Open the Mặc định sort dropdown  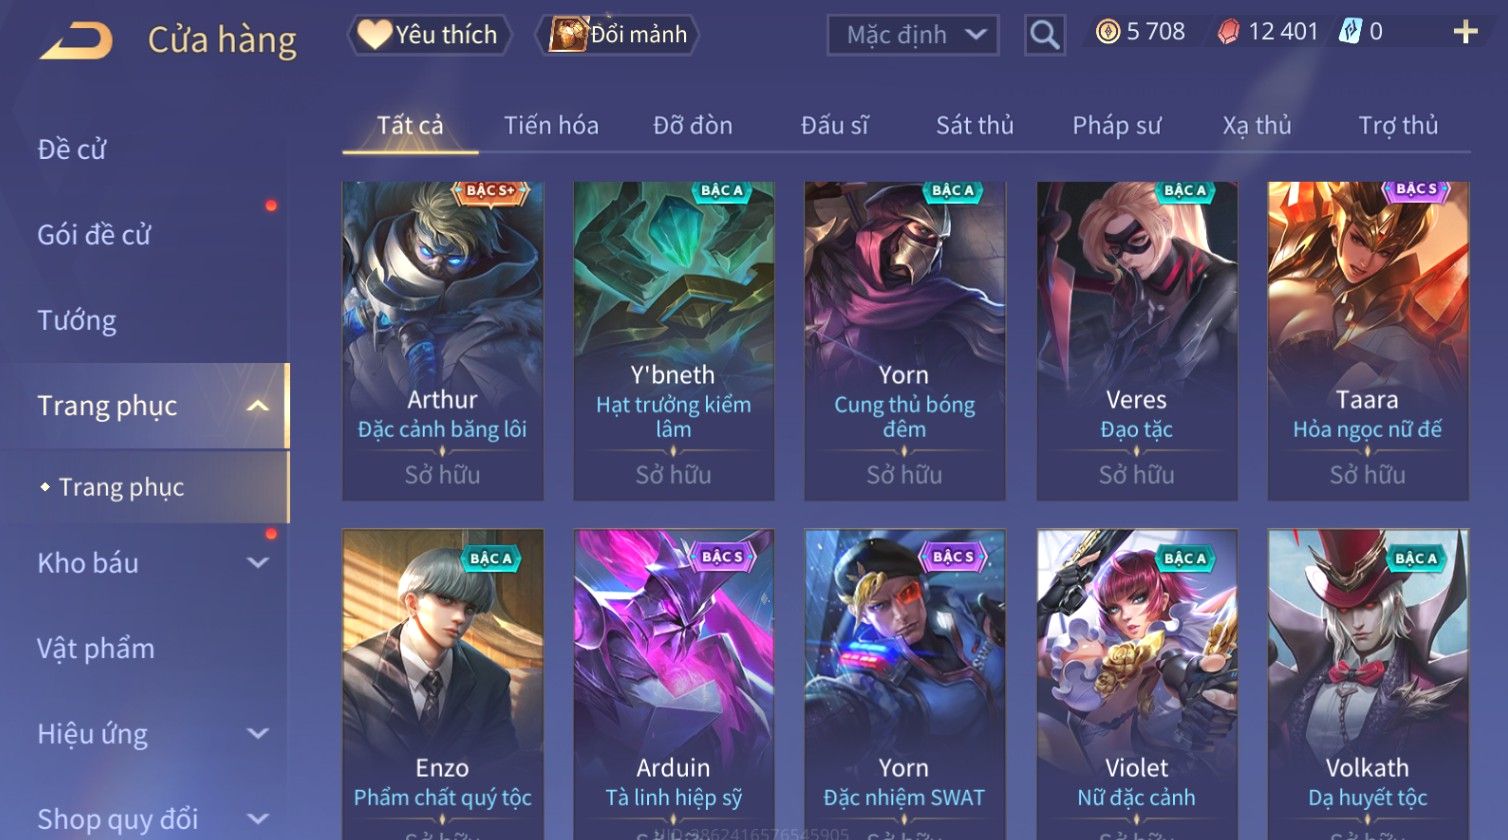pyautogui.click(x=912, y=35)
